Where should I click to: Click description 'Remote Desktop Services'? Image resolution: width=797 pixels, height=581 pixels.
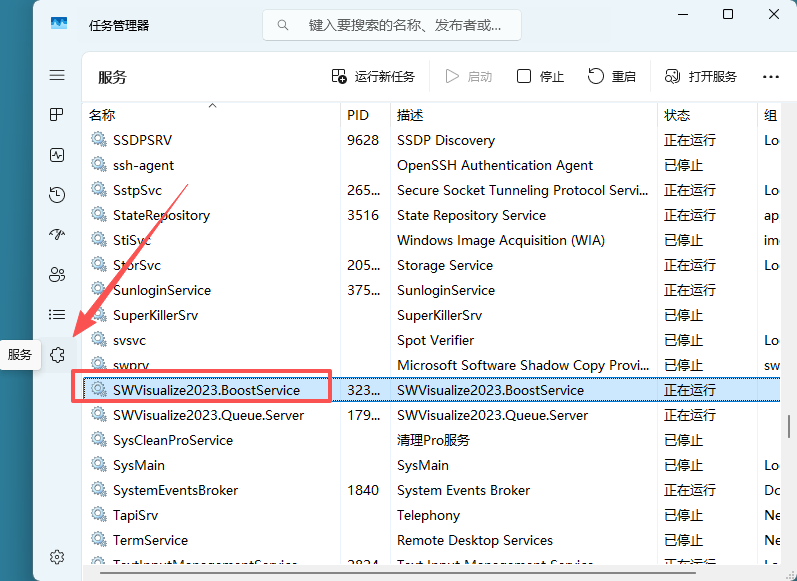point(475,540)
